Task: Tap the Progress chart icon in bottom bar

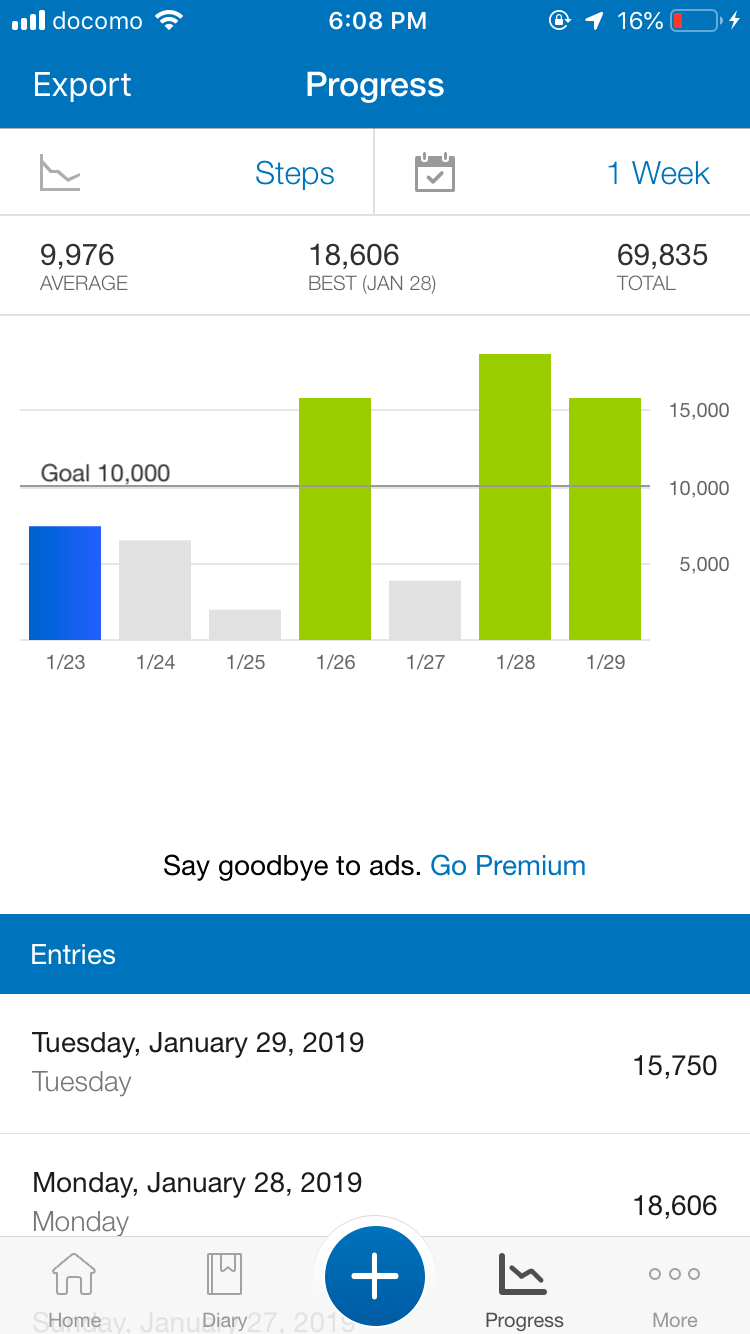Action: tap(524, 1274)
